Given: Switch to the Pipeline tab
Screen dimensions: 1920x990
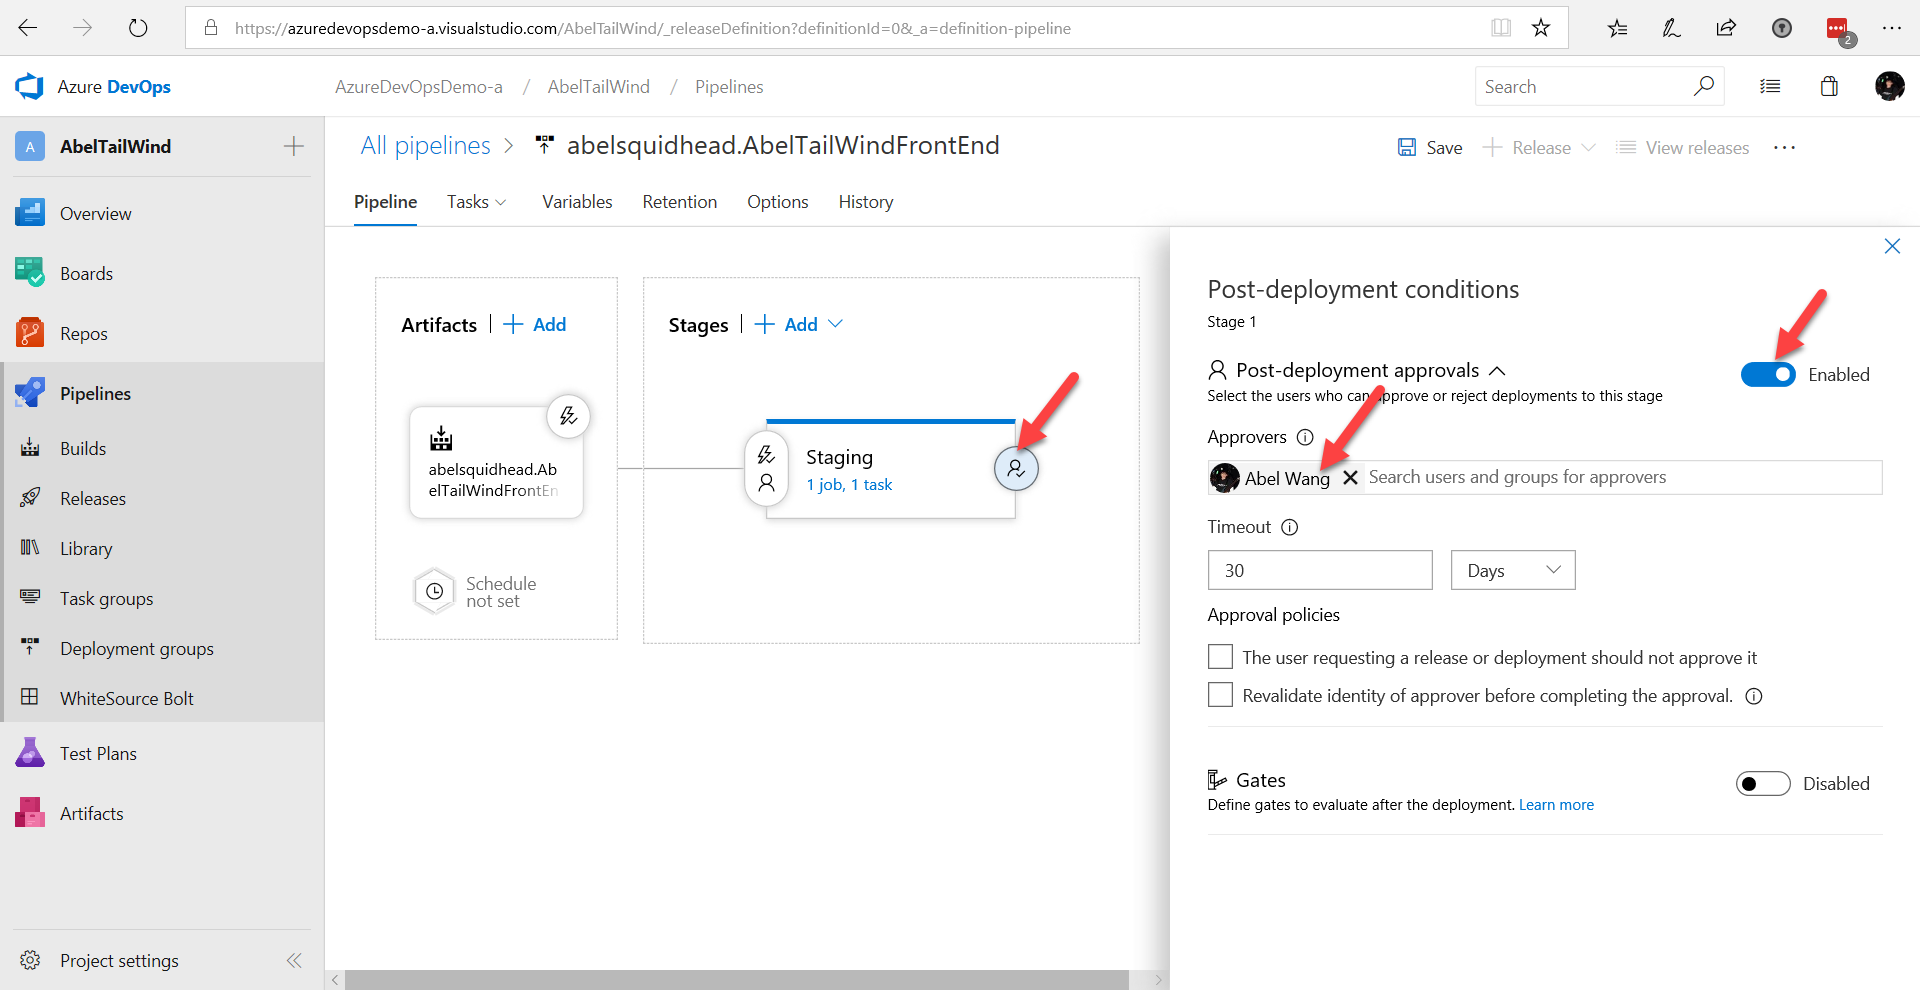Looking at the screenshot, I should (x=385, y=202).
